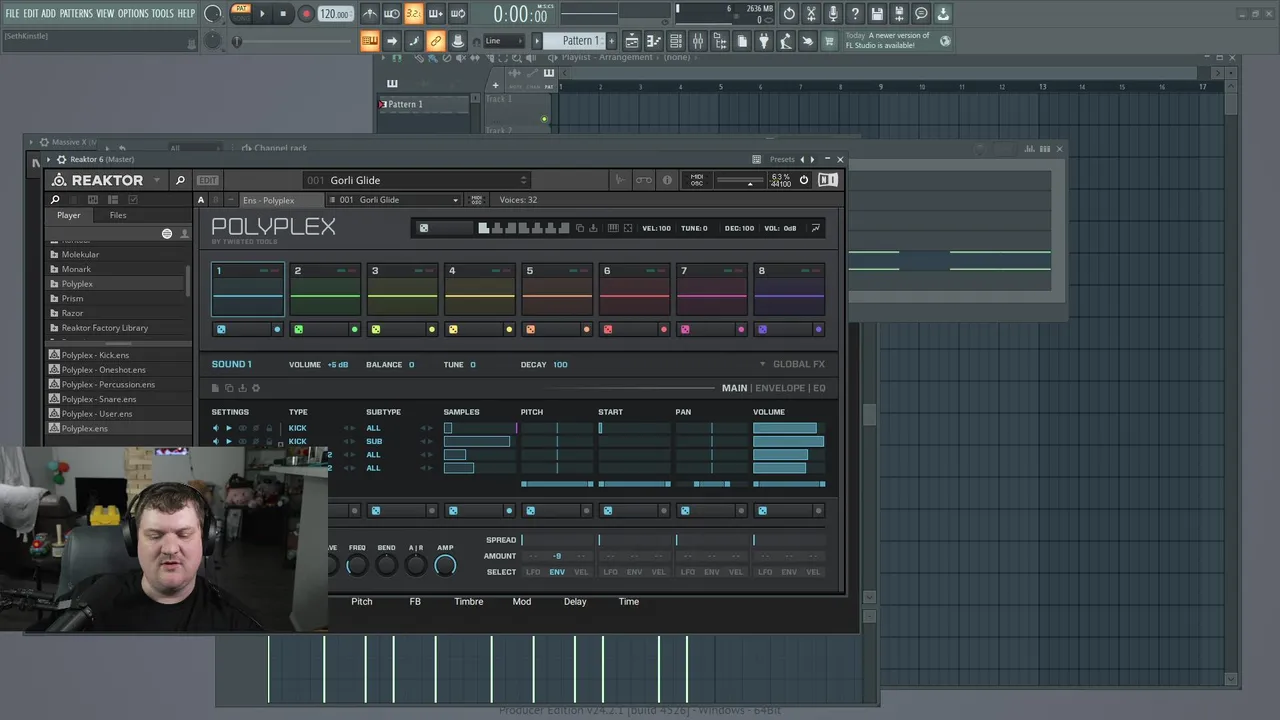Click the Reaktor EDIT button
This screenshot has width=1280, height=720.
[x=207, y=180]
